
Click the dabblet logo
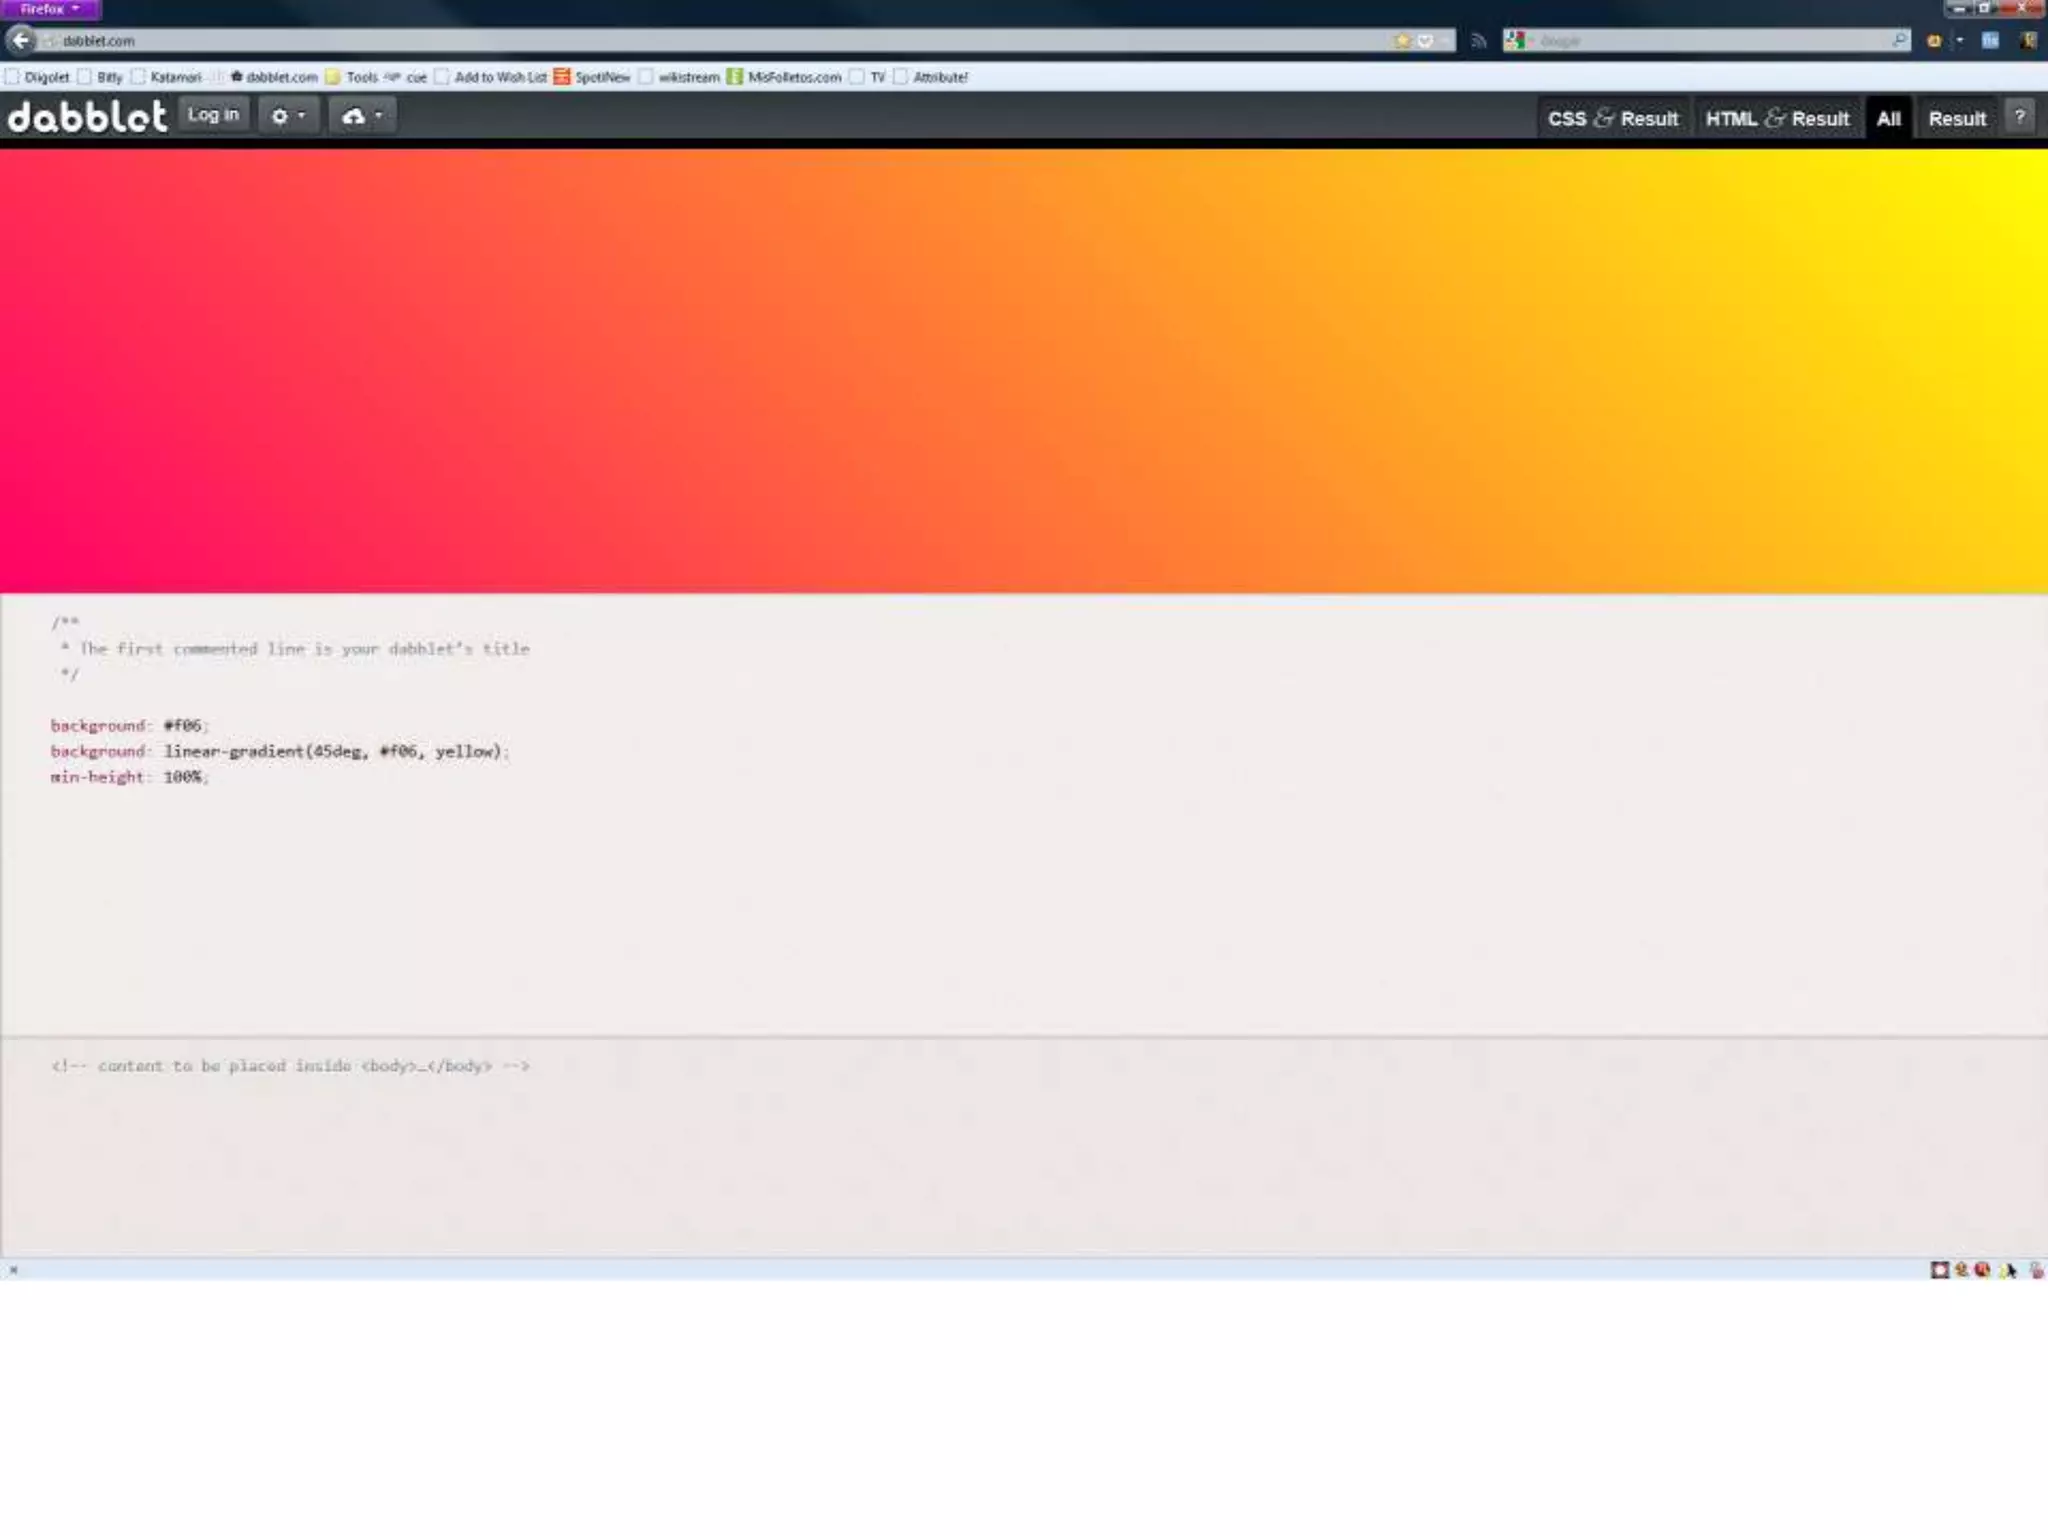87,117
